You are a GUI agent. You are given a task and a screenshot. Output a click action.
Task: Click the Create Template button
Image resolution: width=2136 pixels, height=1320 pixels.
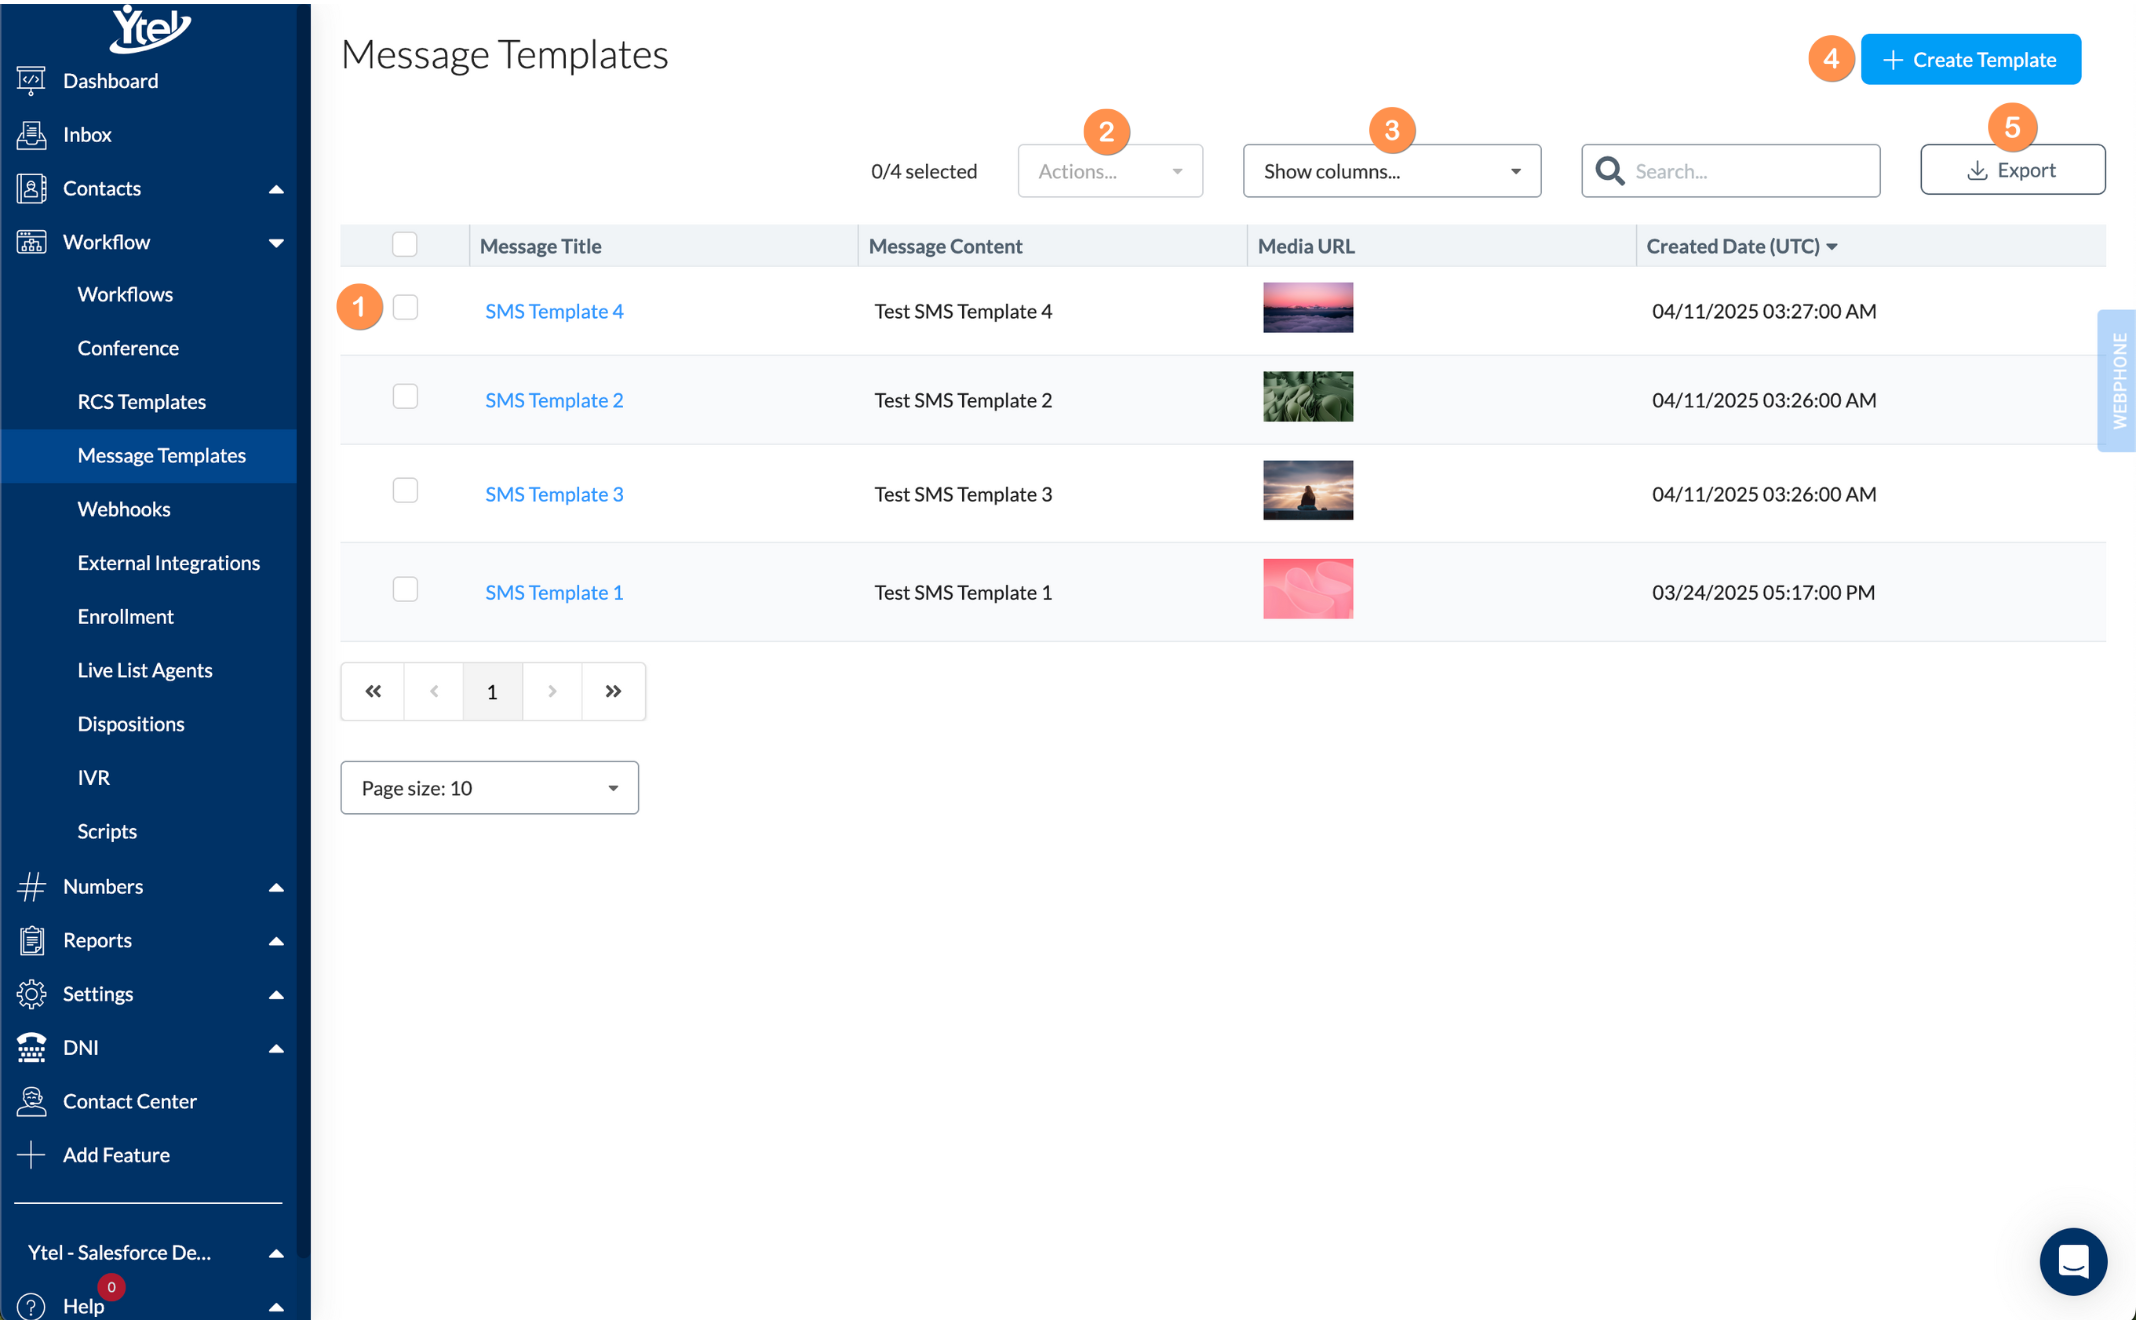coord(1970,60)
